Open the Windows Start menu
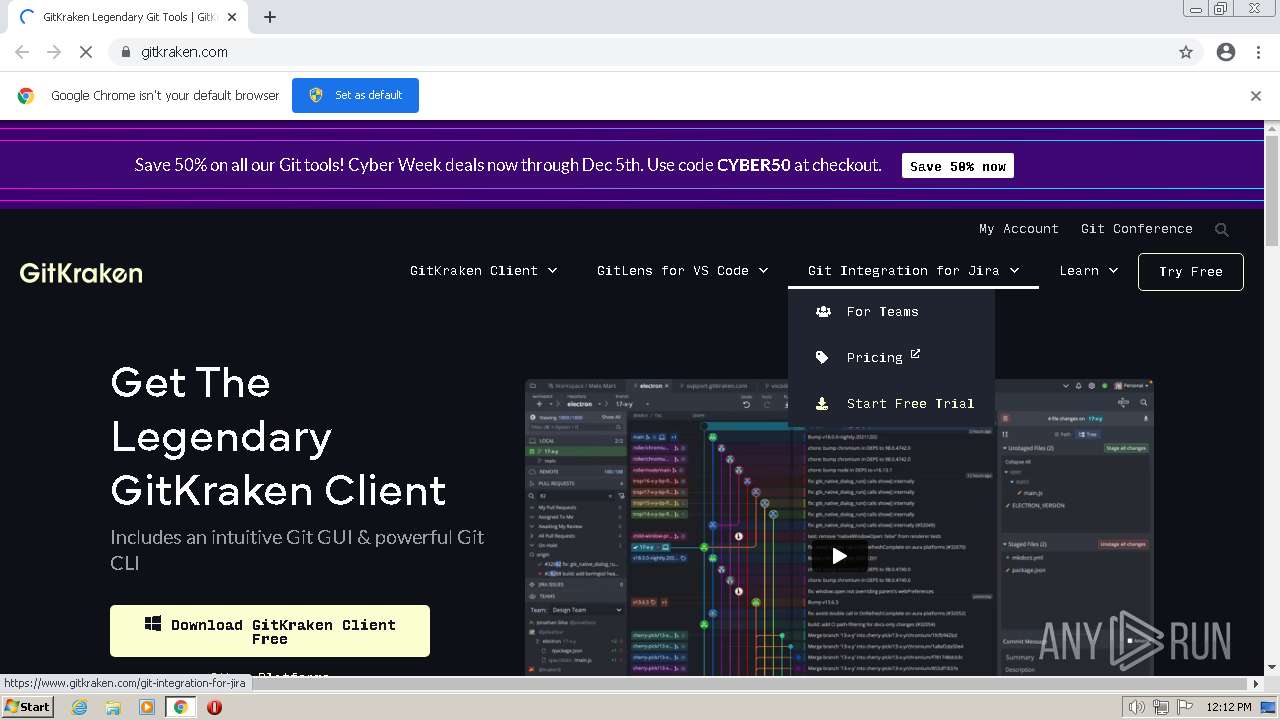 pyautogui.click(x=27, y=707)
